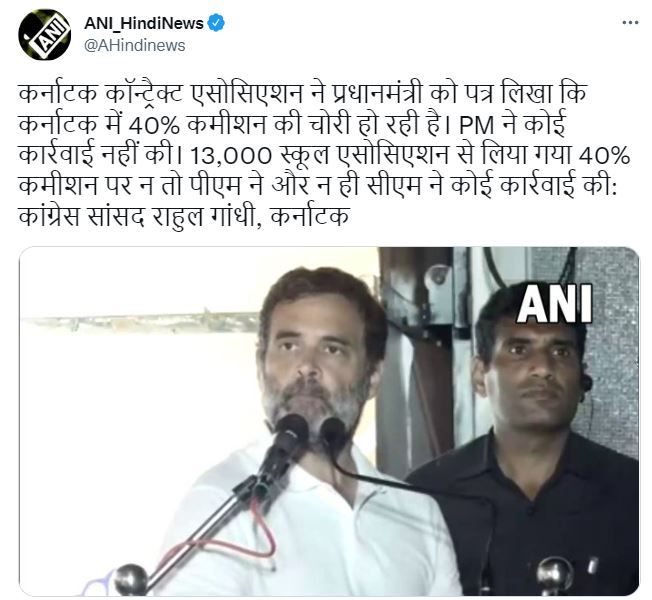Screen dimensions: 652x600
Task: Click the word प्रधानमंत्री in the tweet
Action: [x=375, y=95]
